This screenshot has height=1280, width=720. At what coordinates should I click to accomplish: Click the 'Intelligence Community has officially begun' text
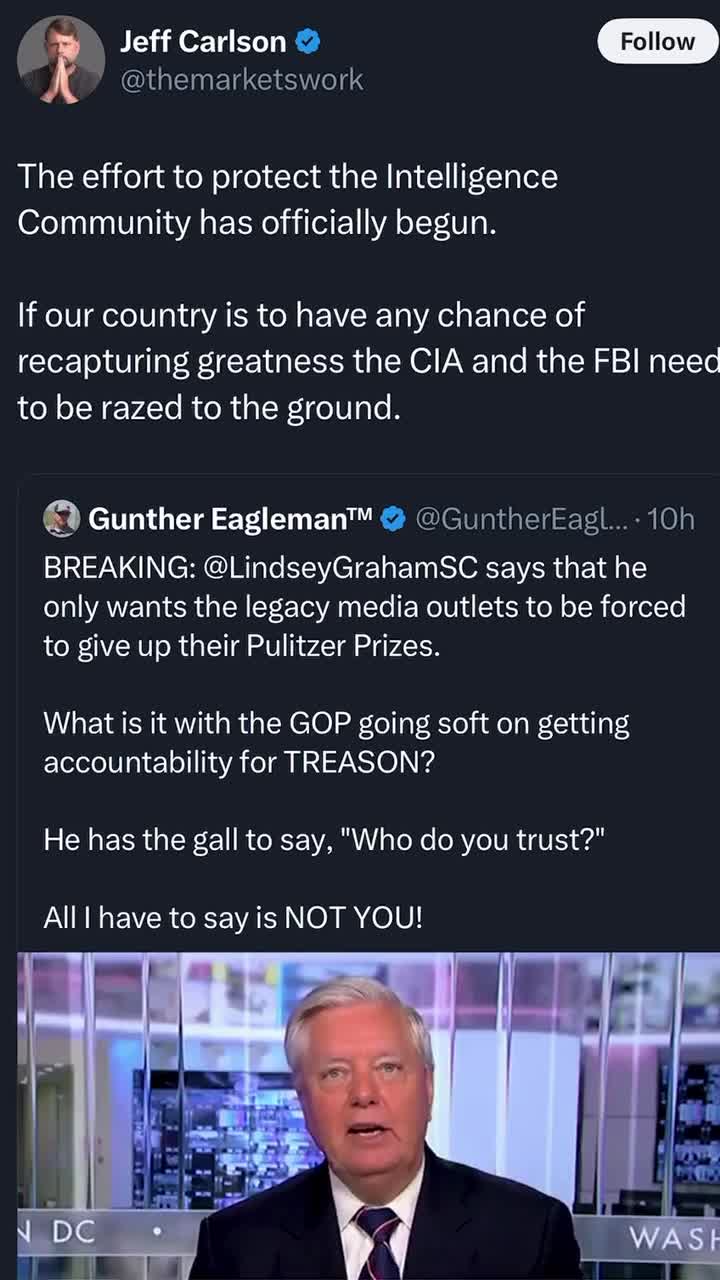coord(287,200)
